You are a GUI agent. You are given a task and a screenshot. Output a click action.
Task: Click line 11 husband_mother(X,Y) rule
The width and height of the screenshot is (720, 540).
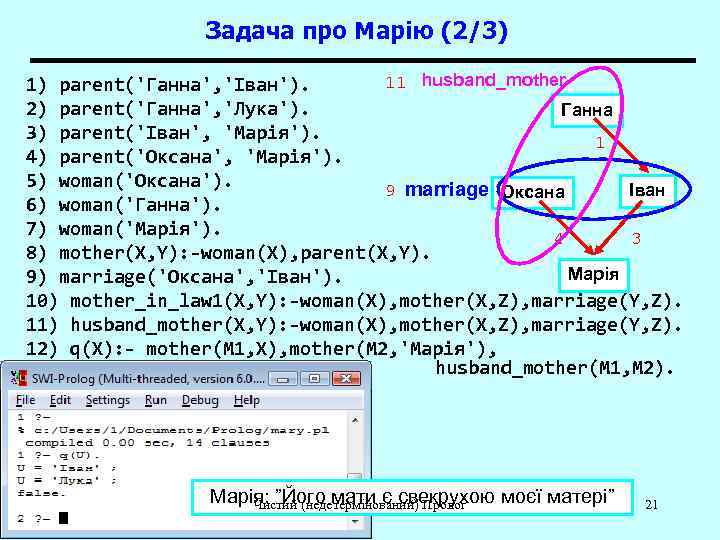[x=354, y=325]
